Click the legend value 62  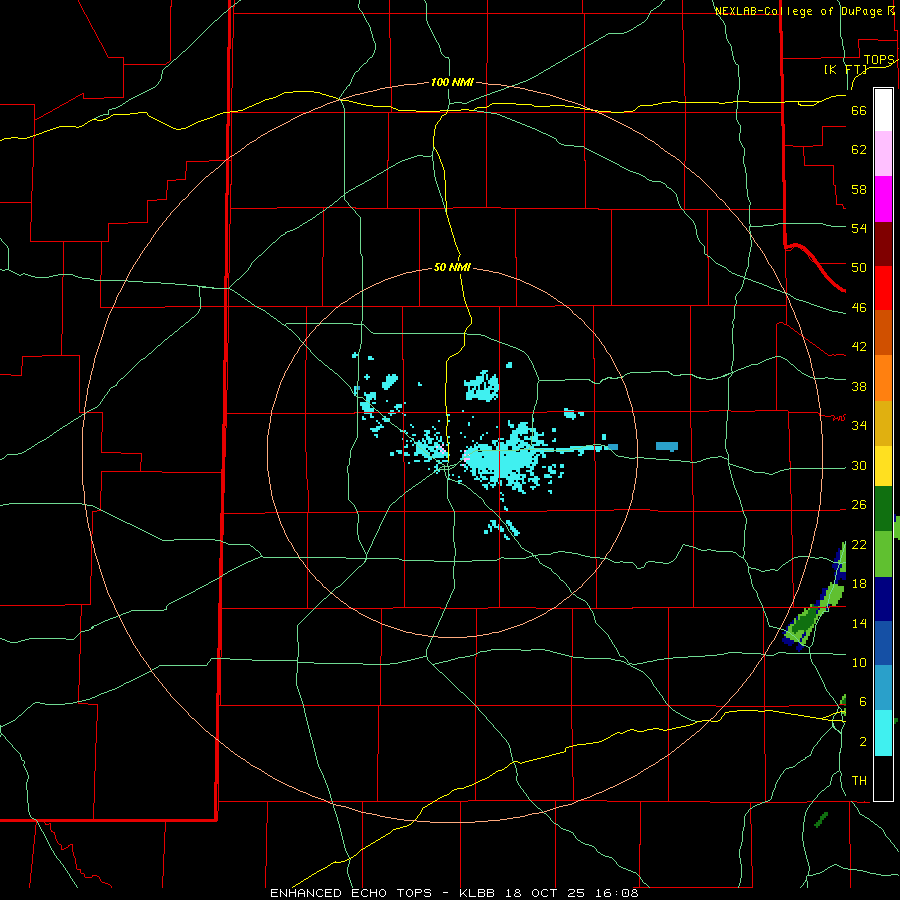[x=859, y=150]
